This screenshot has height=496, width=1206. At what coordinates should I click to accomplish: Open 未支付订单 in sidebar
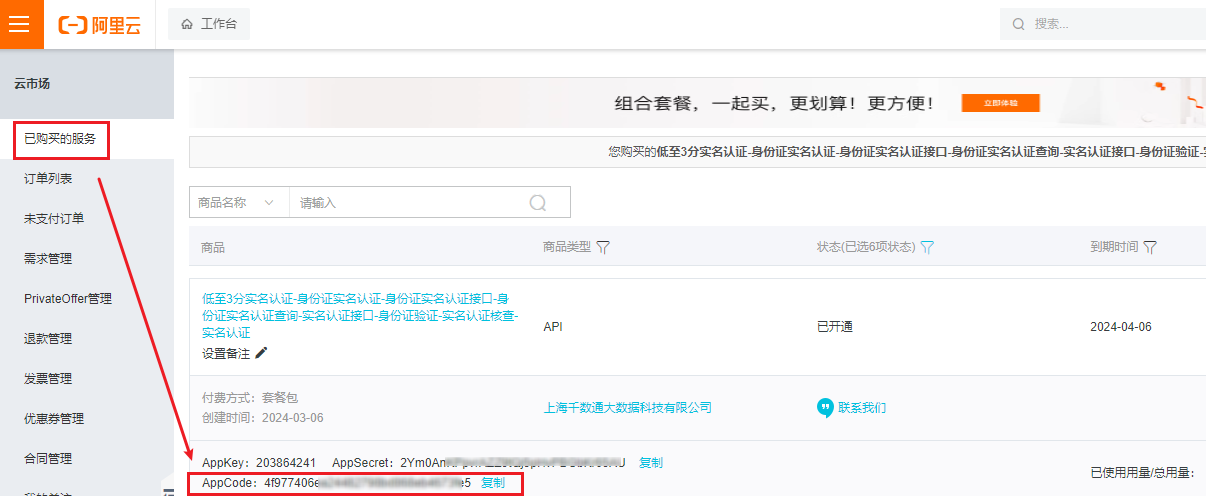pos(54,219)
